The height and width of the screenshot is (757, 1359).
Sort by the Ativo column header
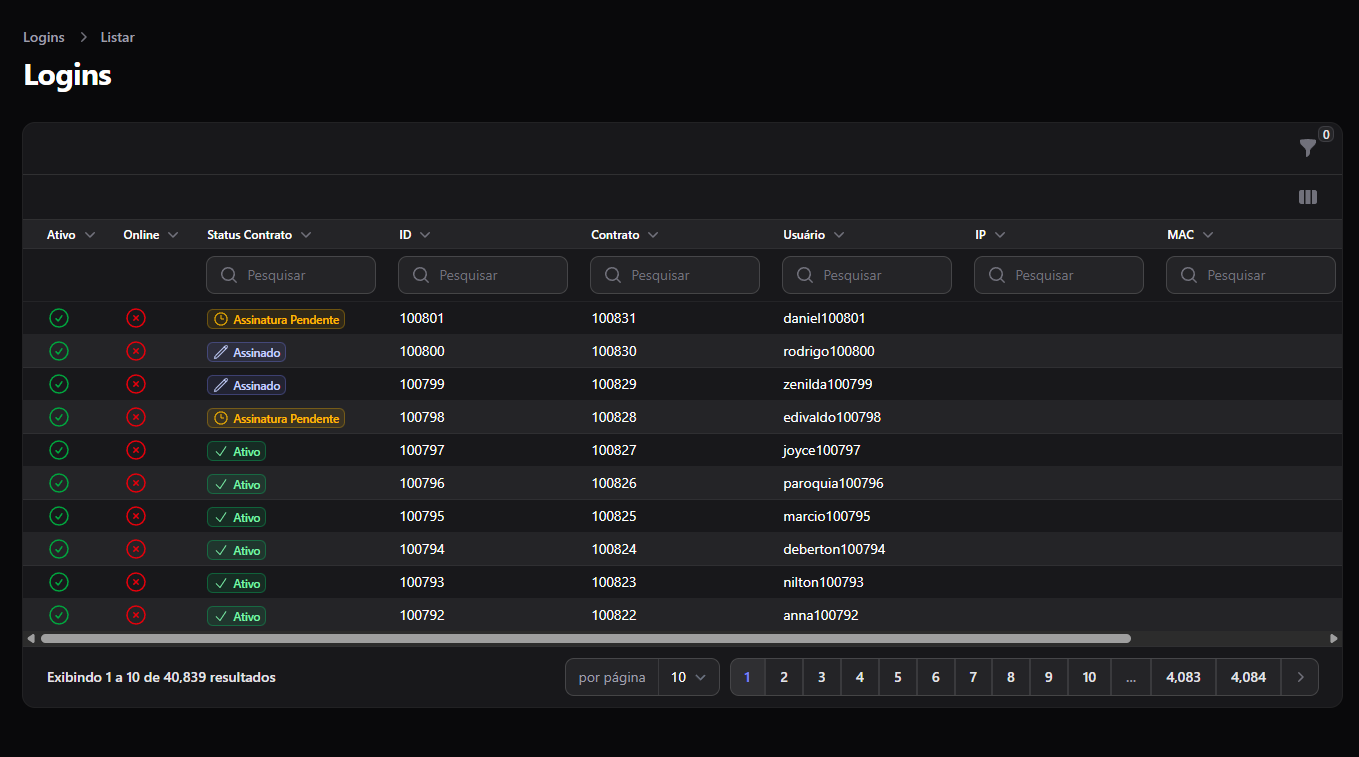(71, 235)
